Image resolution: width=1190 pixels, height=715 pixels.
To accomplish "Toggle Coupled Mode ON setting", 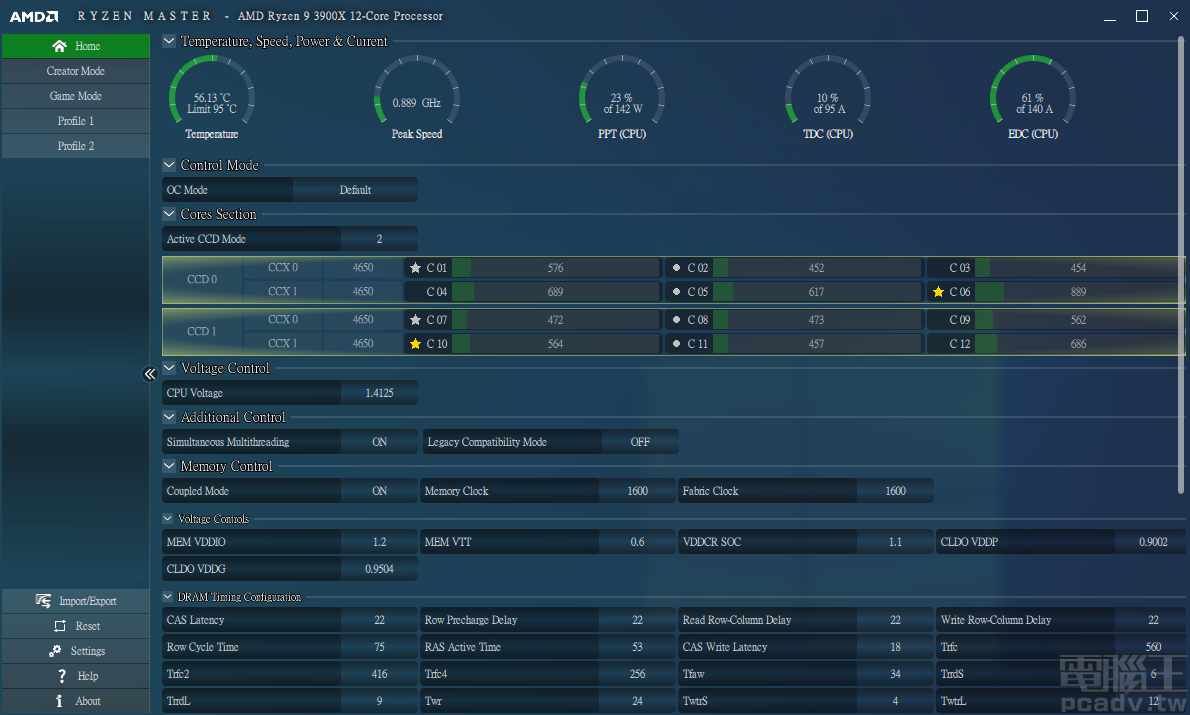I will (379, 491).
